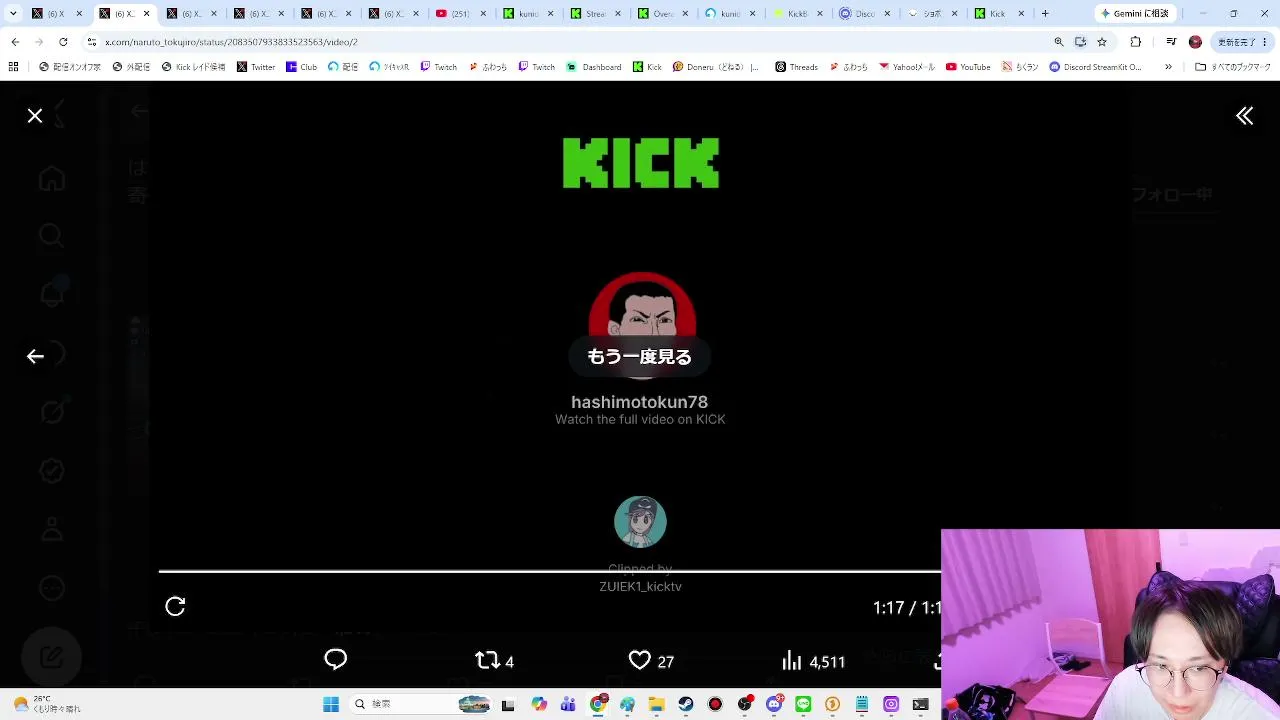
Task: Open Google Chrome from the taskbar
Action: click(598, 705)
